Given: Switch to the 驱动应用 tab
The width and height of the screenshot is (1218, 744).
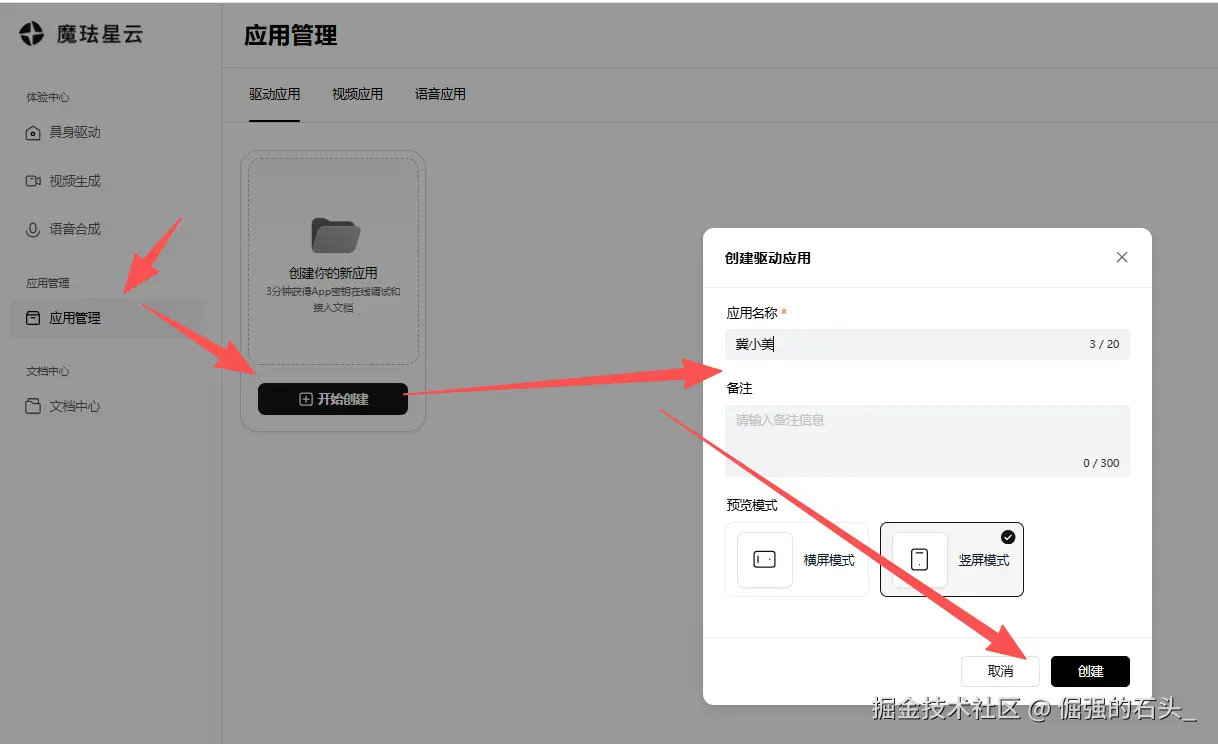Looking at the screenshot, I should click(274, 94).
